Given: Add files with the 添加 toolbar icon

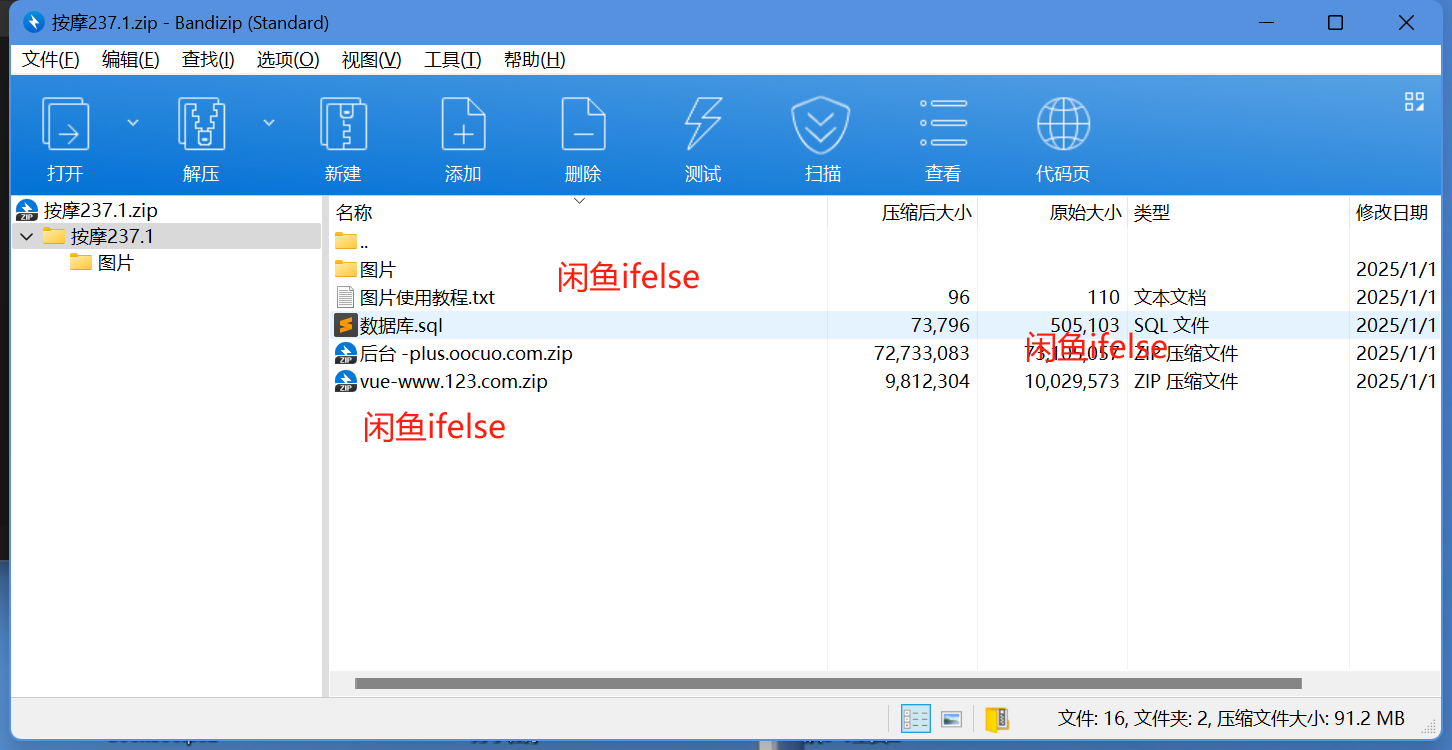Looking at the screenshot, I should [x=463, y=135].
